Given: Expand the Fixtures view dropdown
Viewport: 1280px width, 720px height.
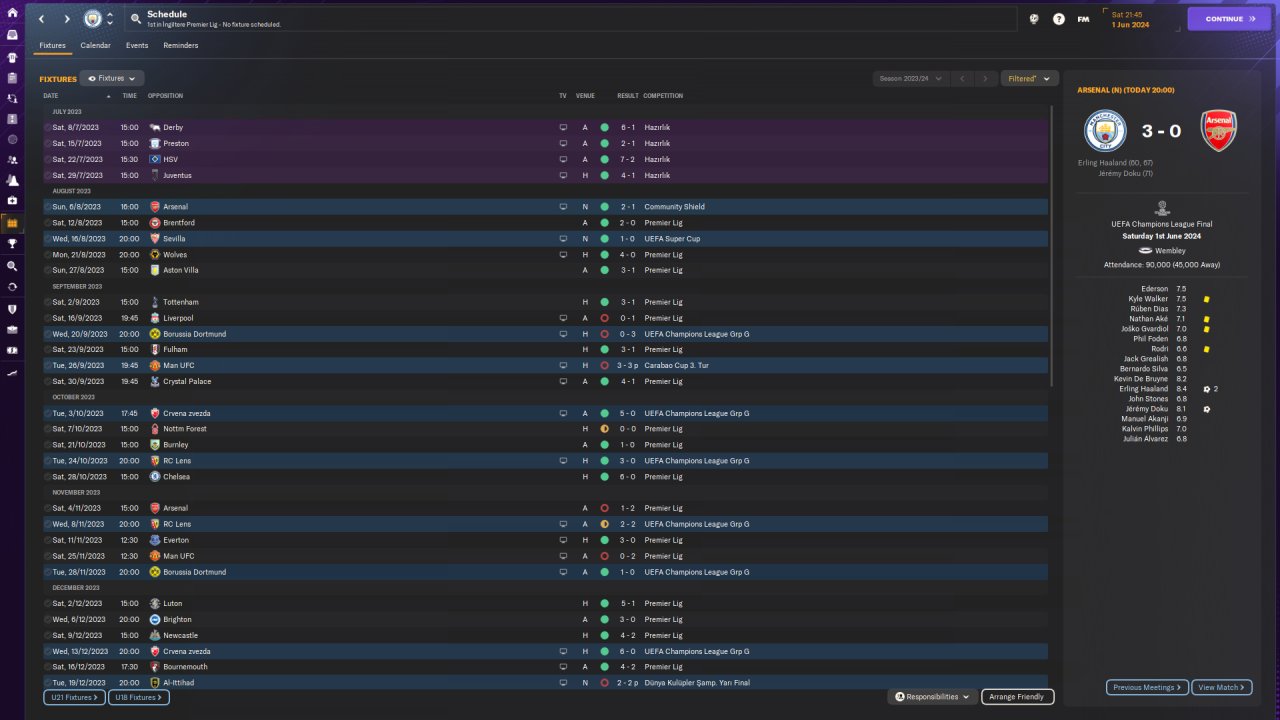Looking at the screenshot, I should tap(112, 78).
